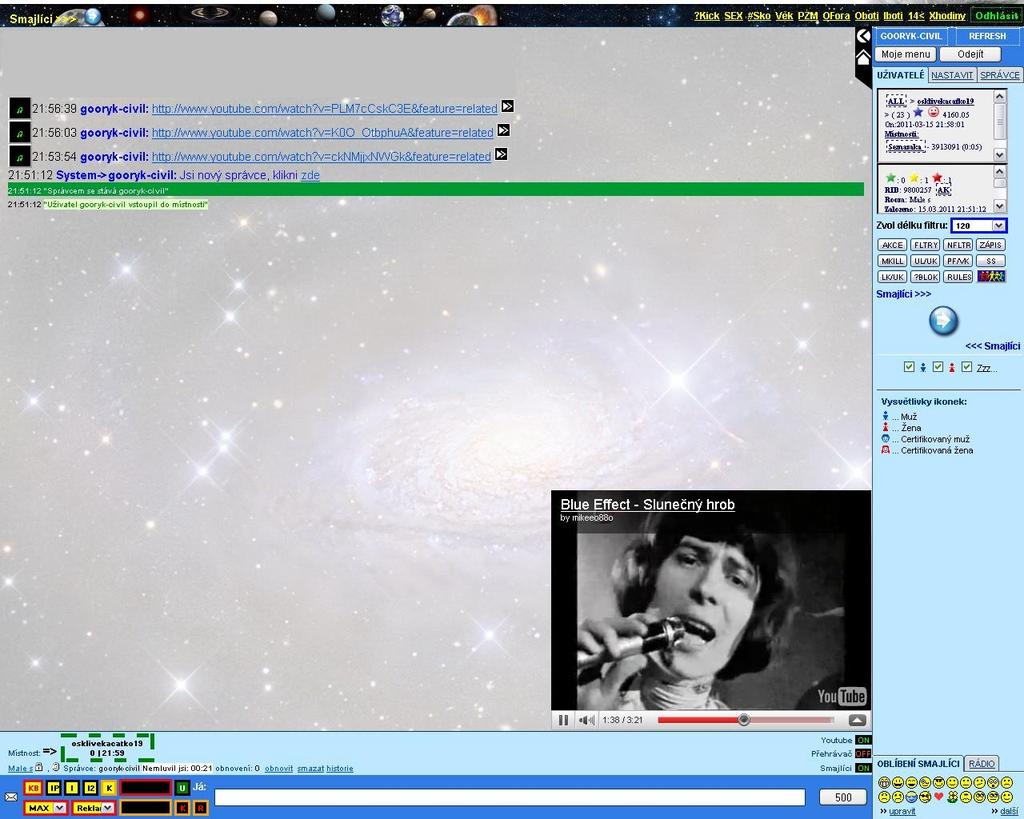This screenshot has width=1024, height=819.
Task: Pause the Blue Effect video
Action: pos(563,720)
